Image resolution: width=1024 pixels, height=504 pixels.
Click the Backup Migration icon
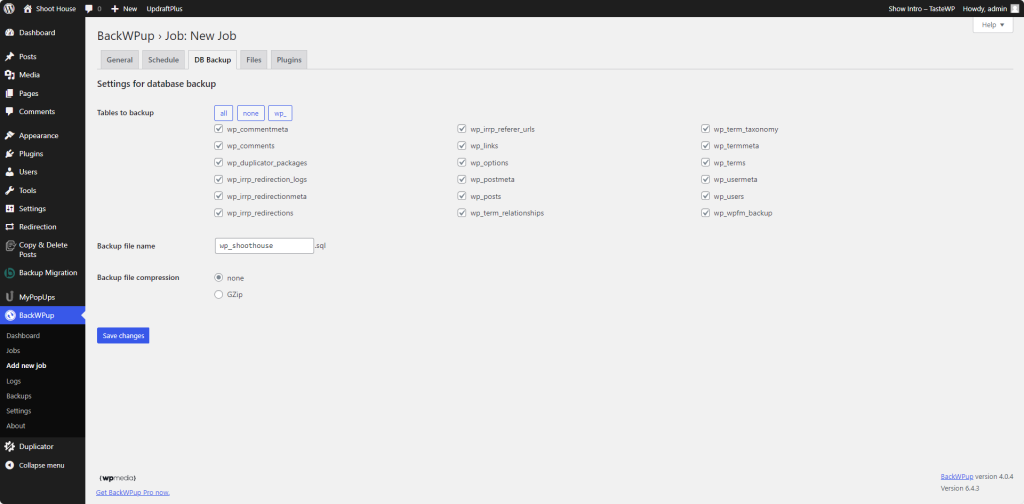[9, 273]
